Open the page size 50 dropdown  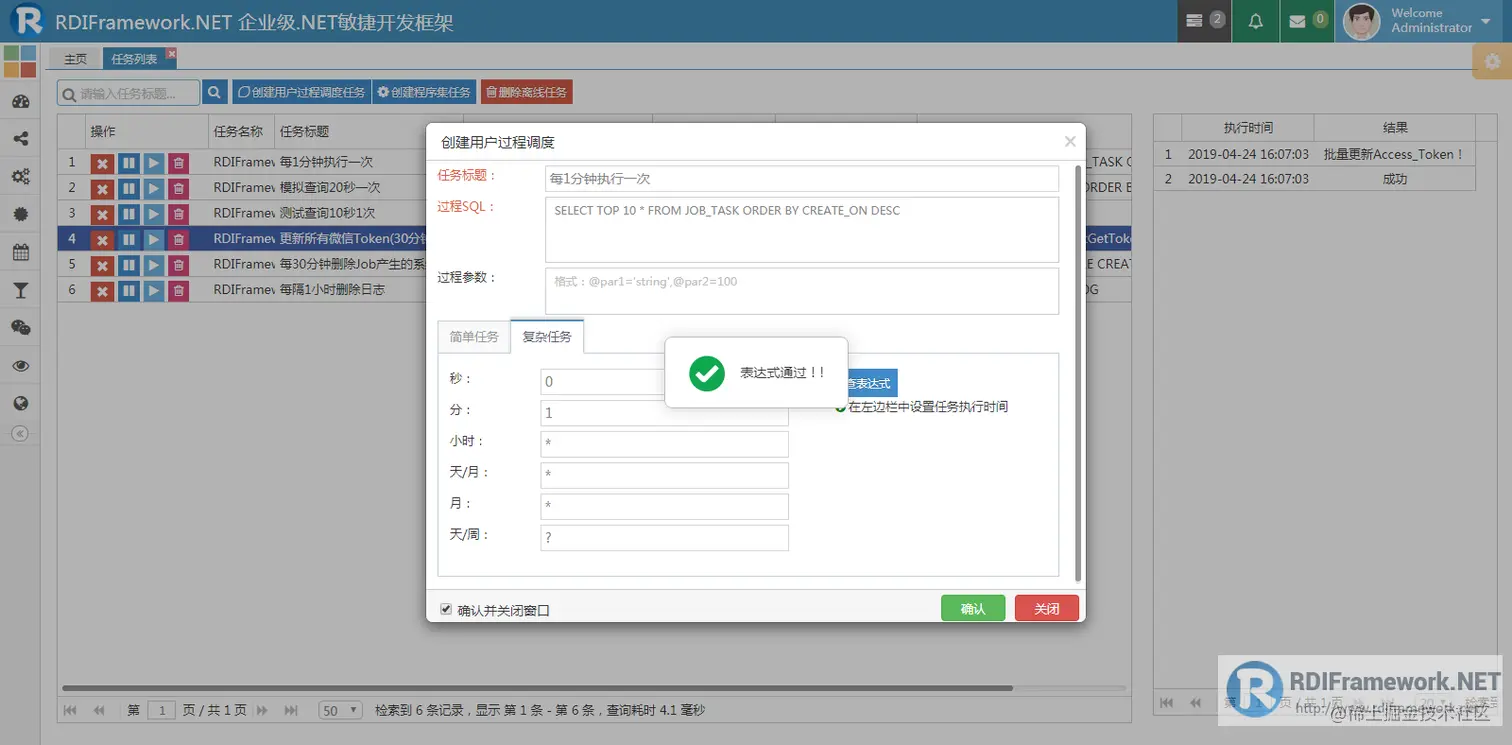(340, 709)
